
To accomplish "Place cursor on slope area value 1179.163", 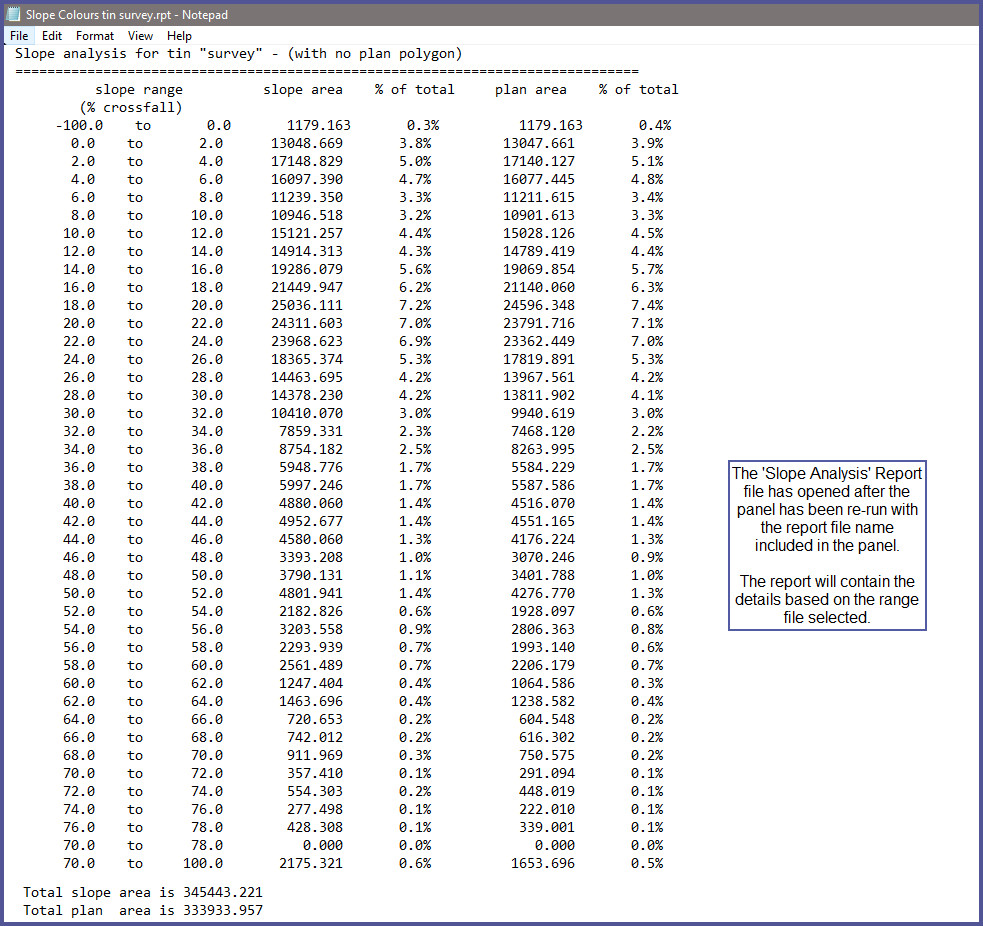I will click(318, 126).
